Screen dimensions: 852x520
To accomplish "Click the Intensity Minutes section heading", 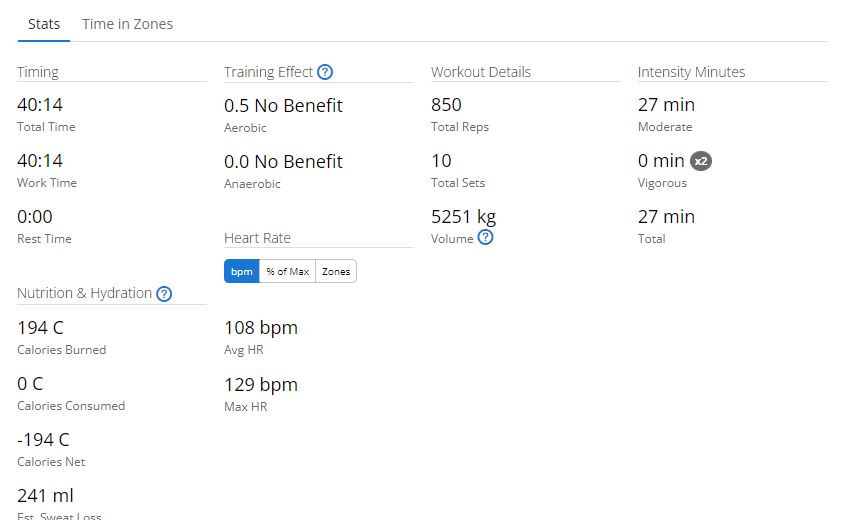I will click(691, 72).
